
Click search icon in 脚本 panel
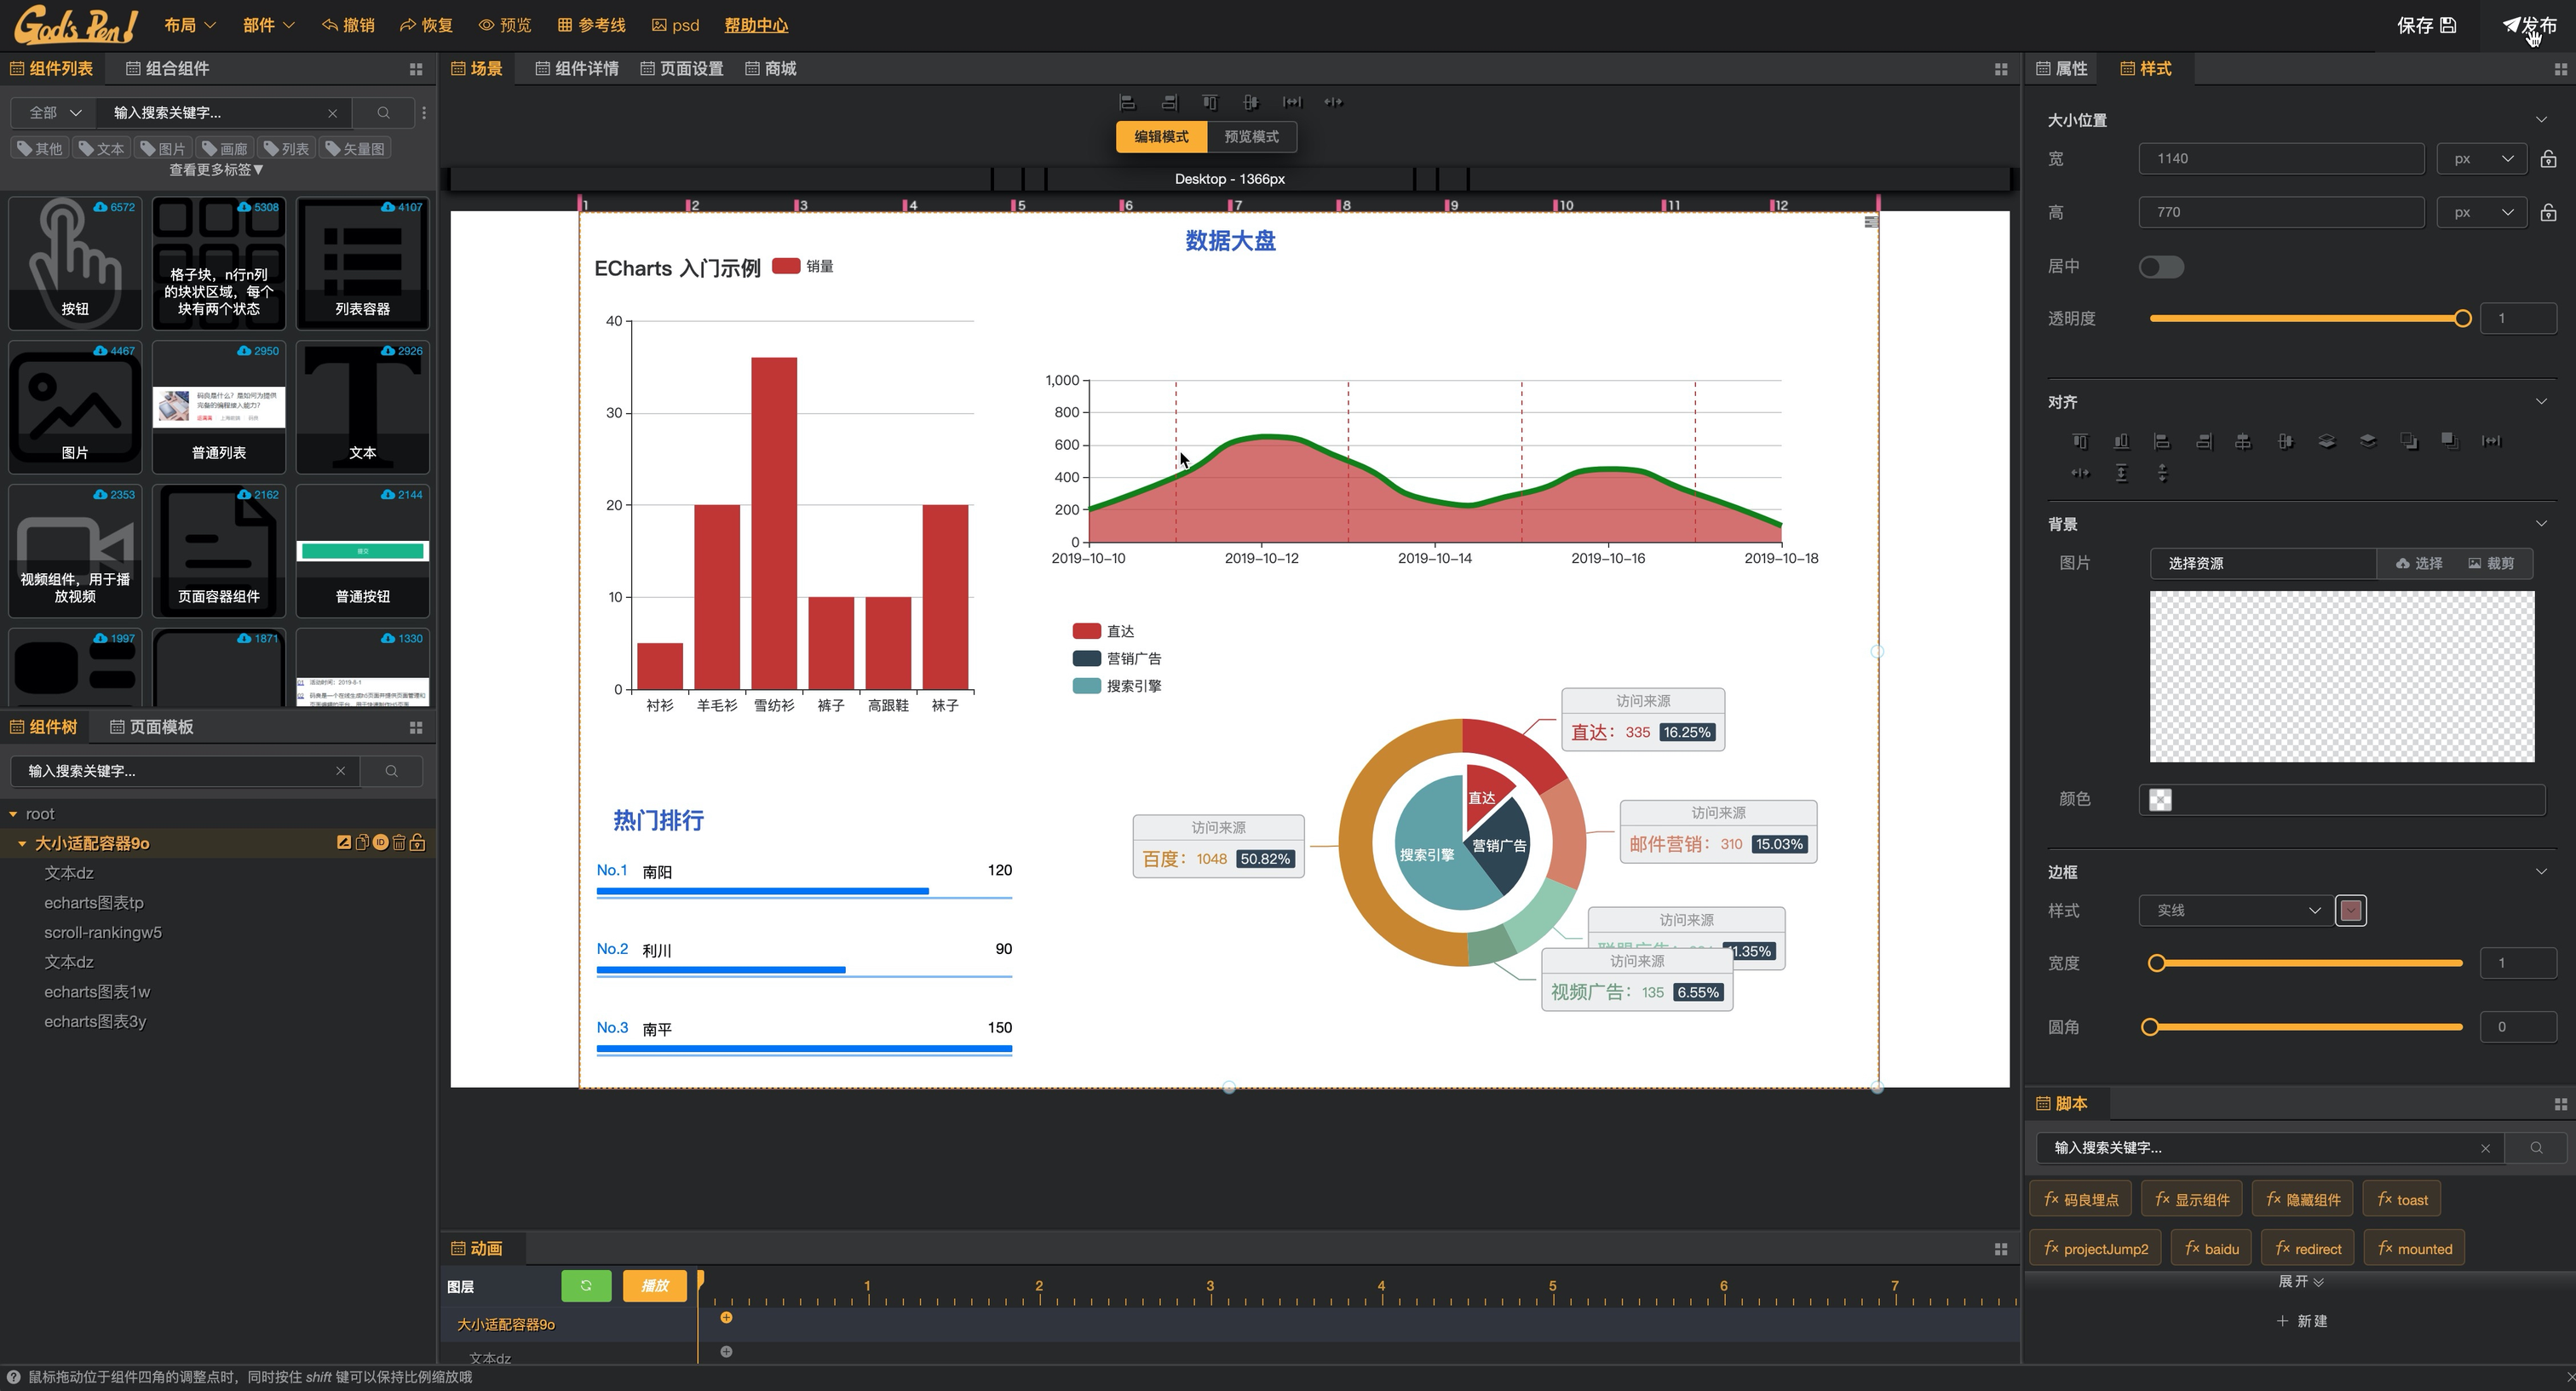2536,1148
